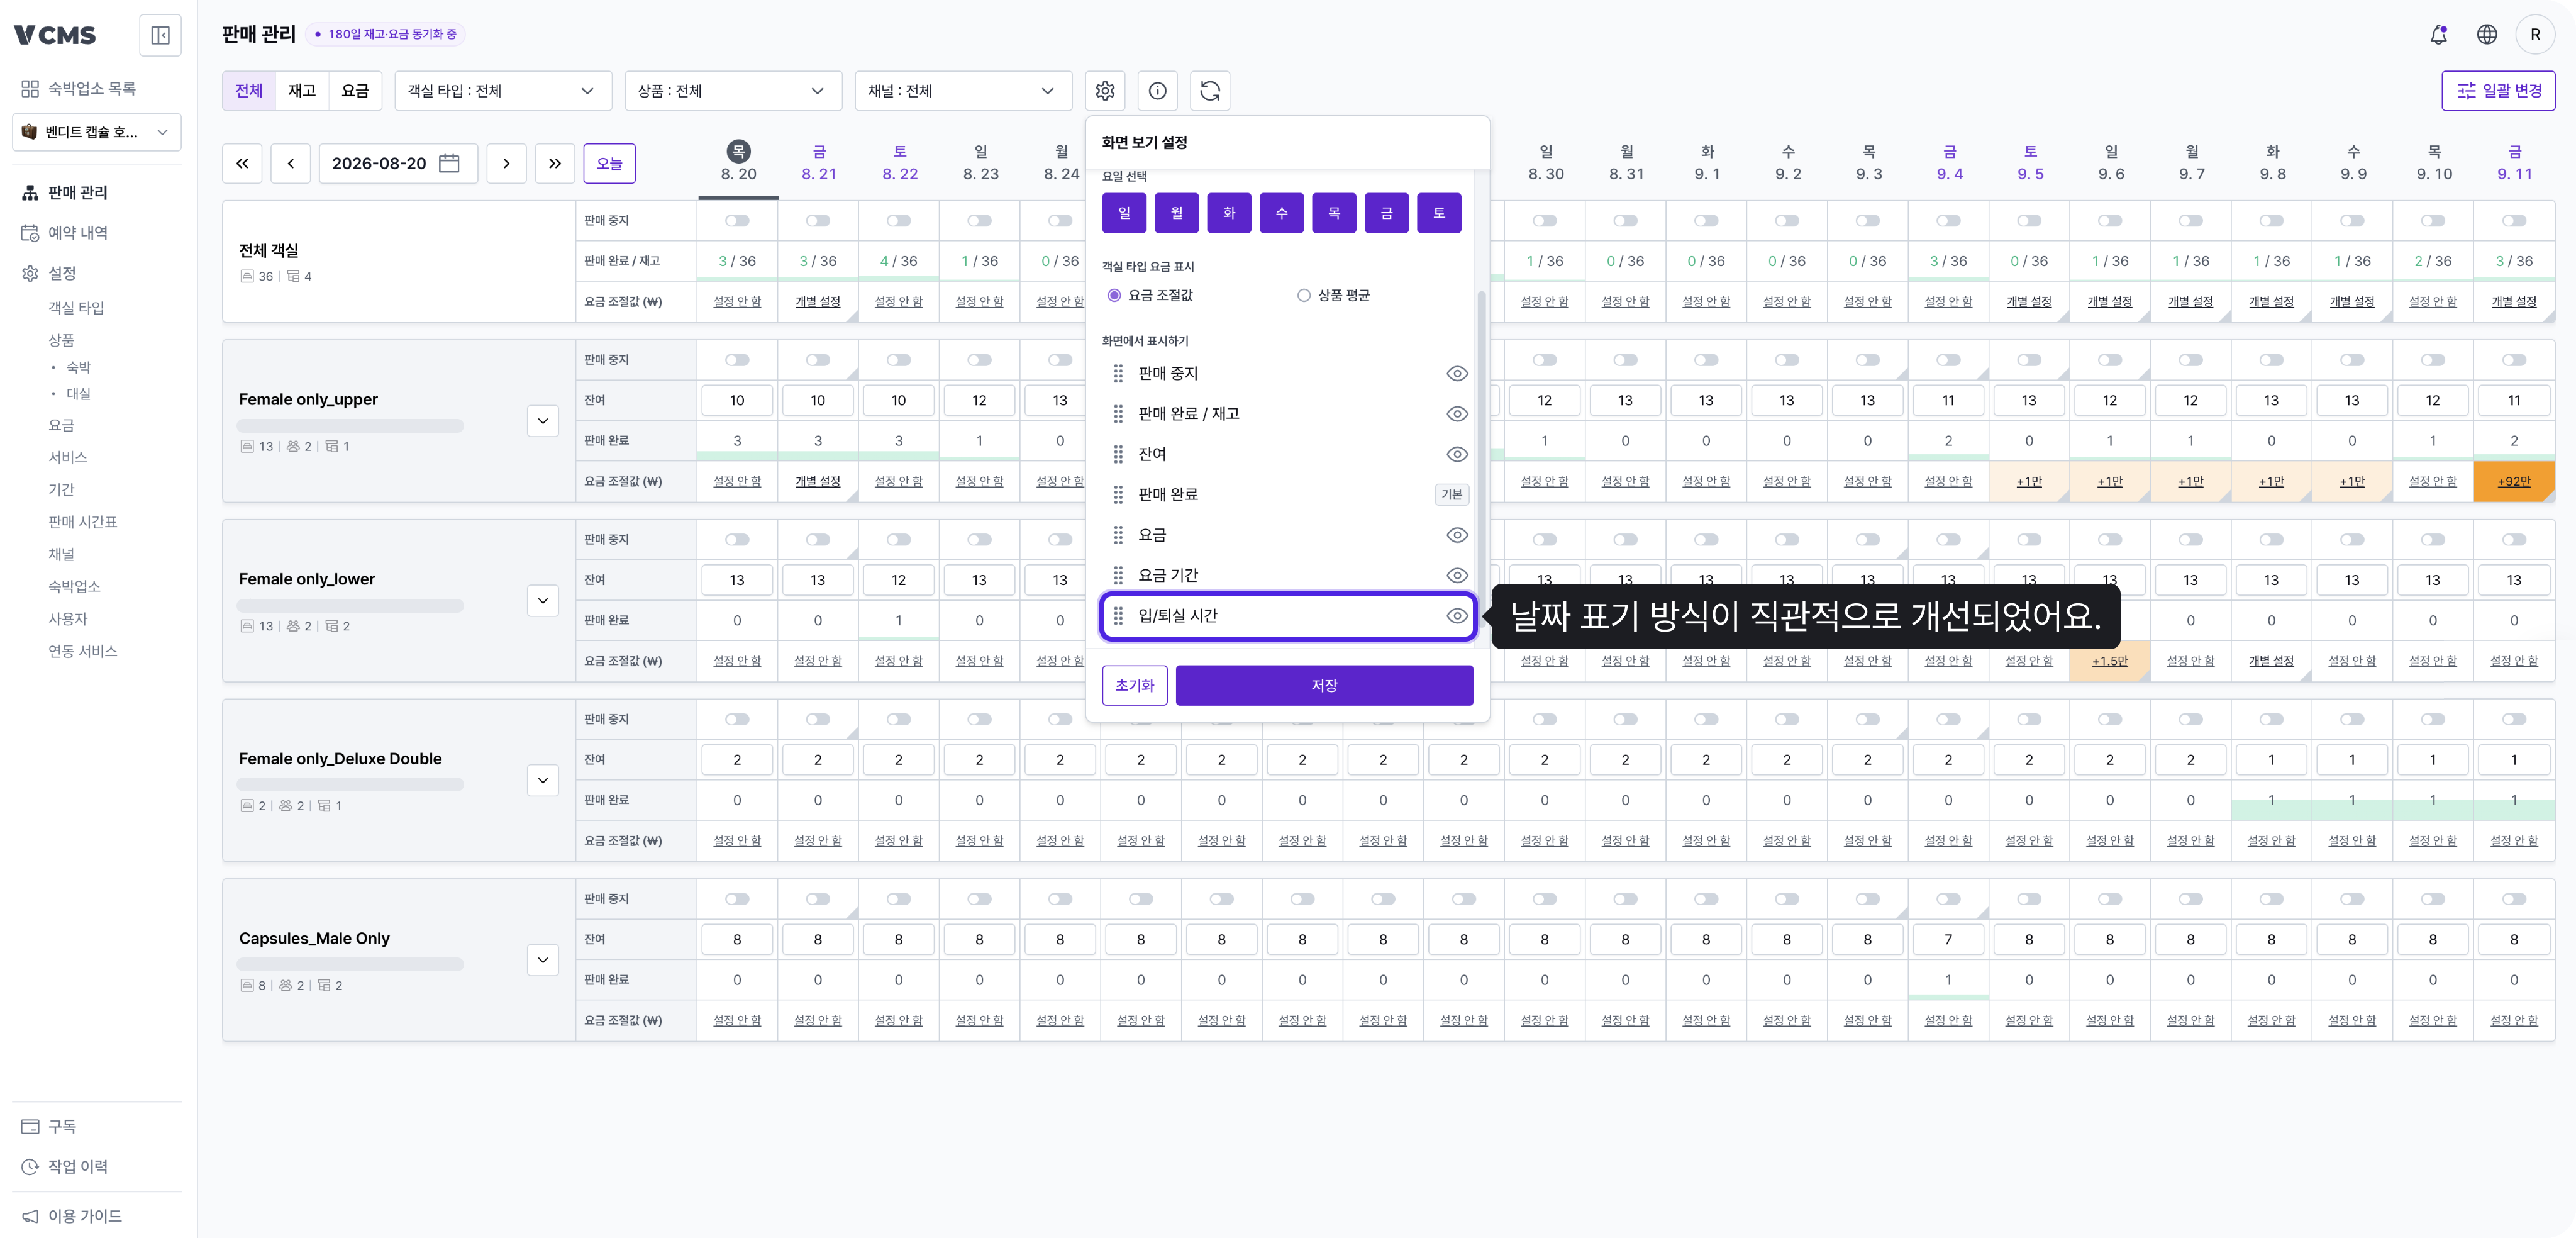
Task: Click the 예약 내역 calendar icon
Action: pyautogui.click(x=30, y=232)
